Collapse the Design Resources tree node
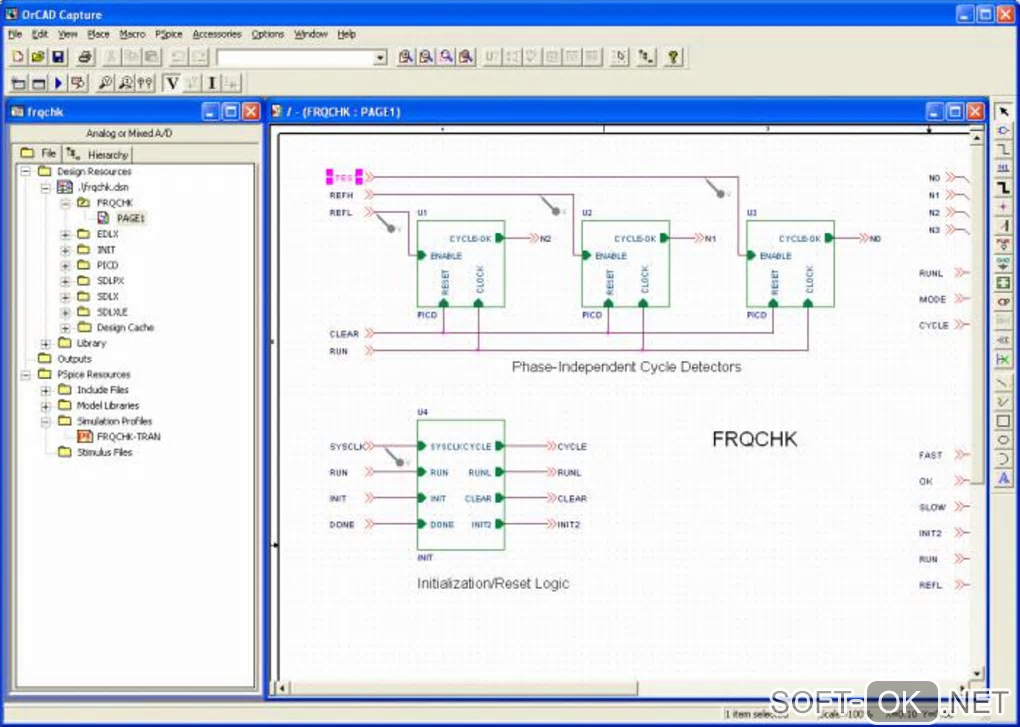 (x=25, y=172)
